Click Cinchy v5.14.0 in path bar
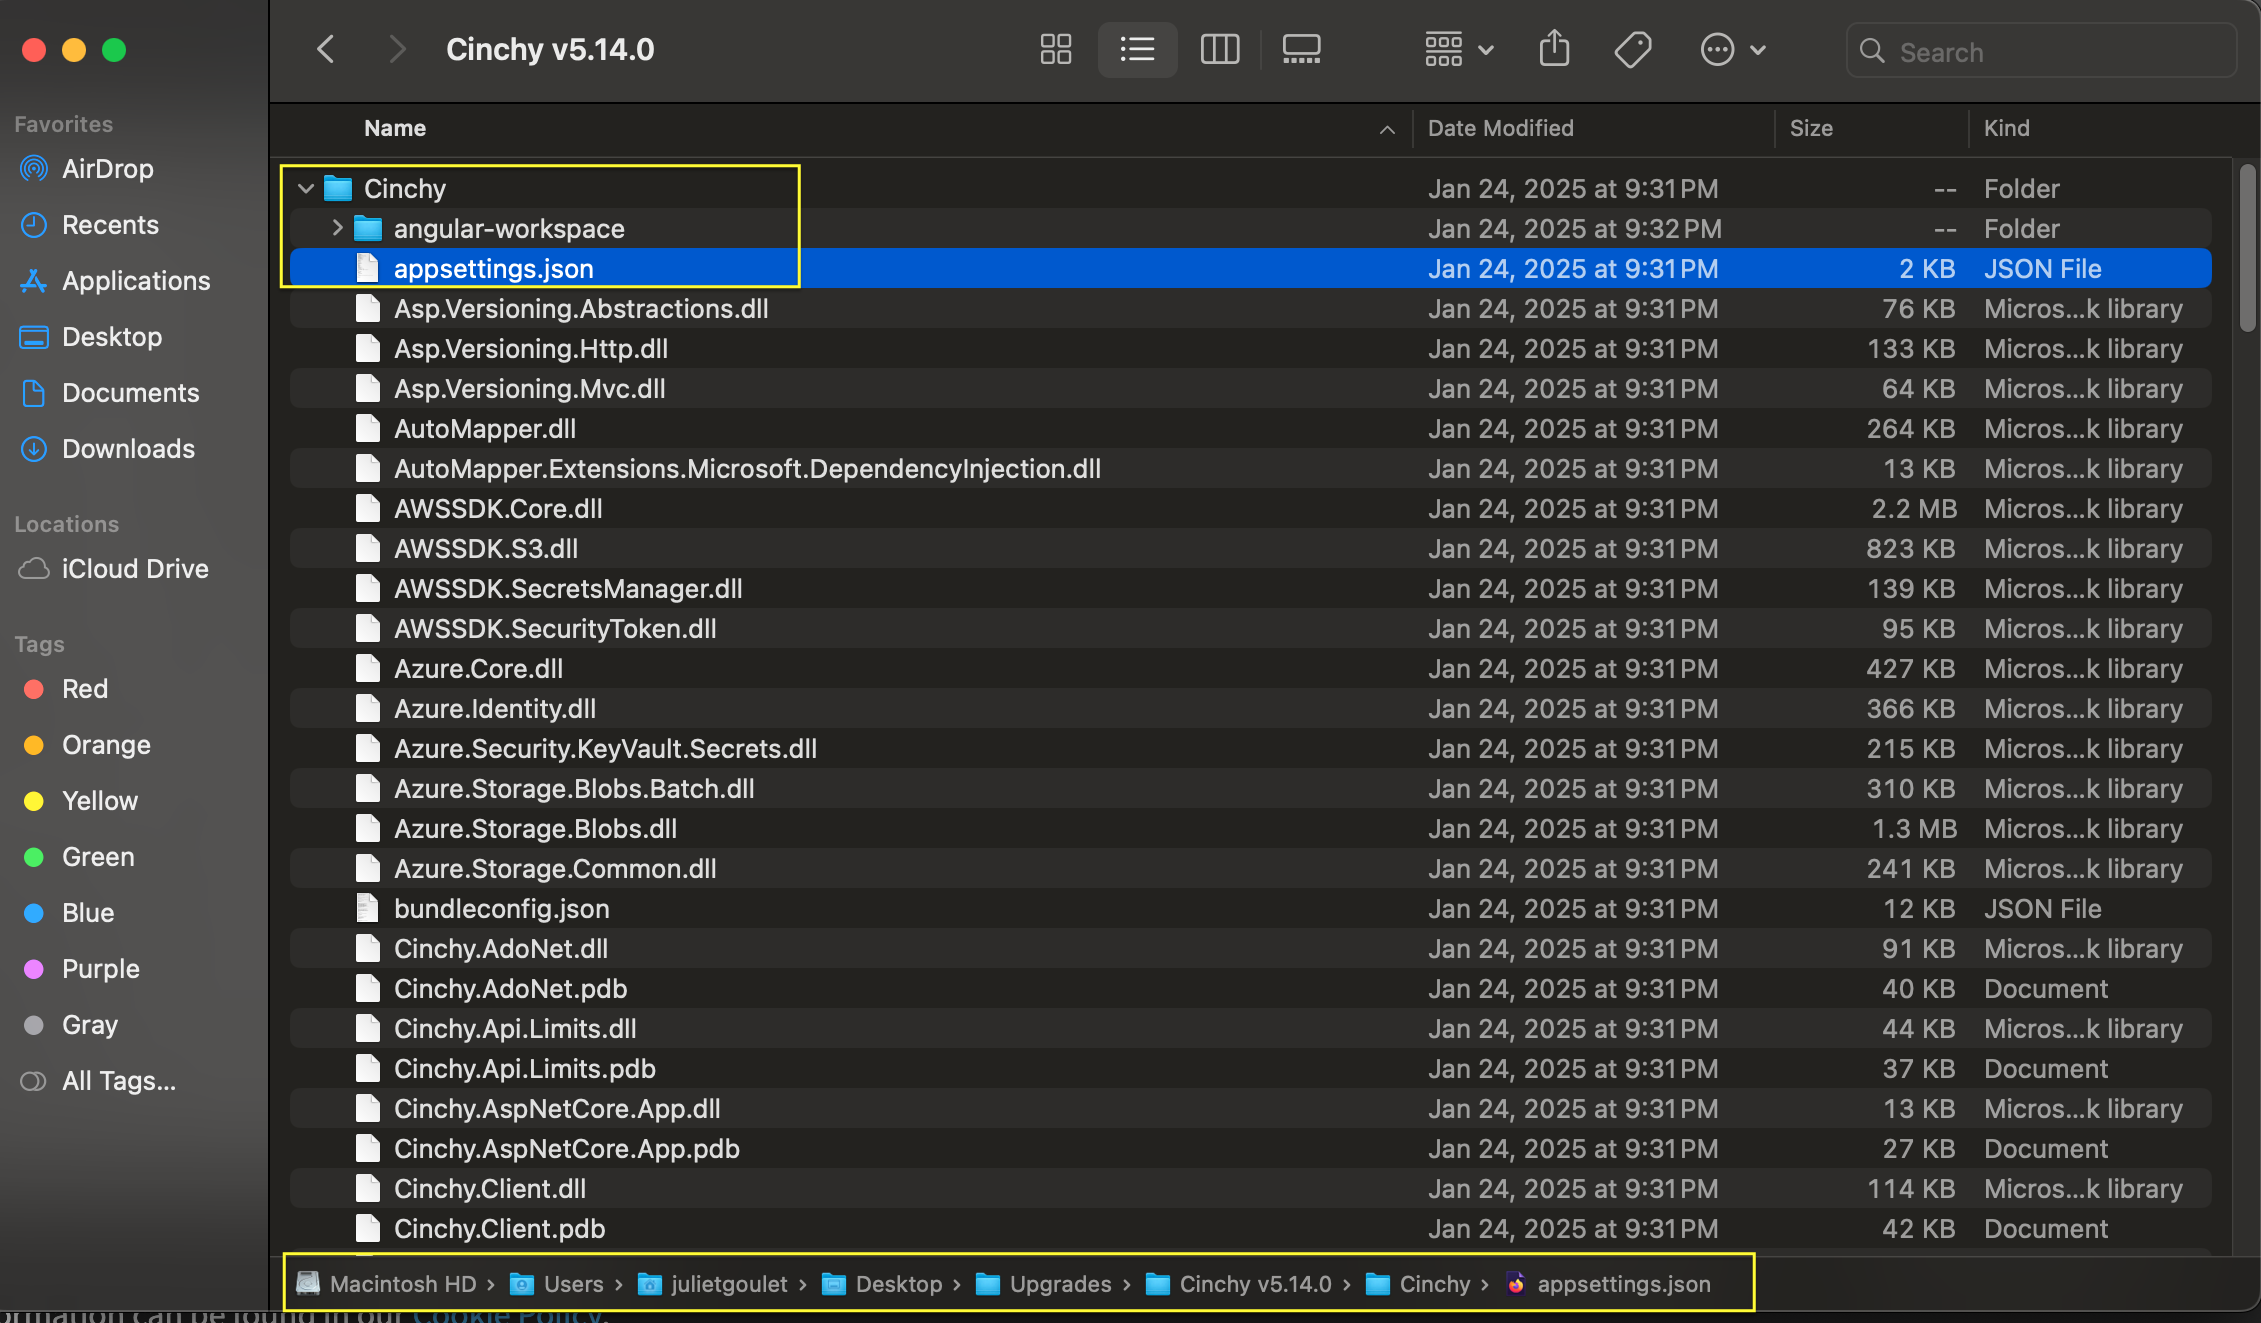2261x1323 pixels. pos(1238,1284)
